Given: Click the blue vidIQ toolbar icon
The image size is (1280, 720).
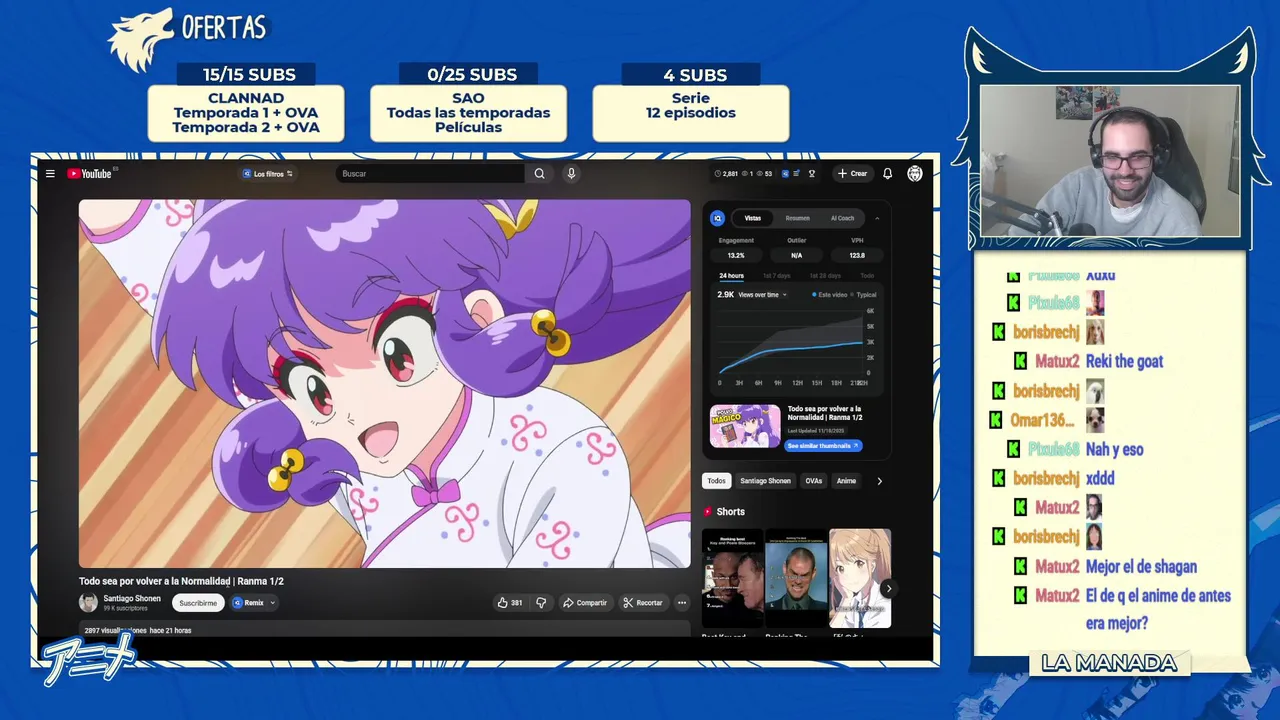Looking at the screenshot, I should pyautogui.click(x=785, y=173).
